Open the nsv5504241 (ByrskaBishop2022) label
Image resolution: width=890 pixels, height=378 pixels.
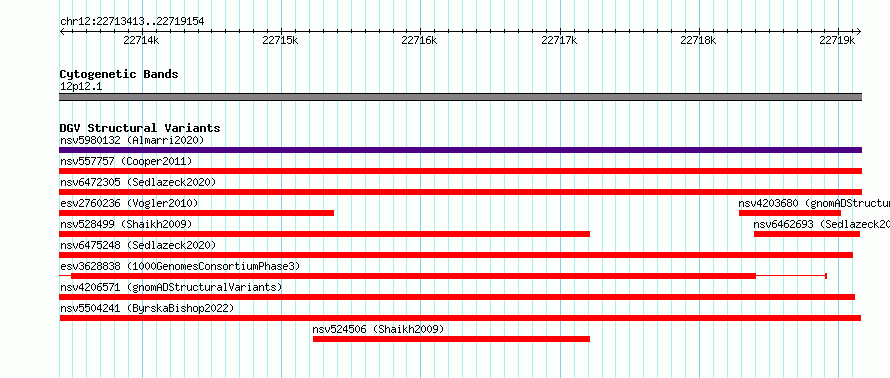coord(147,308)
